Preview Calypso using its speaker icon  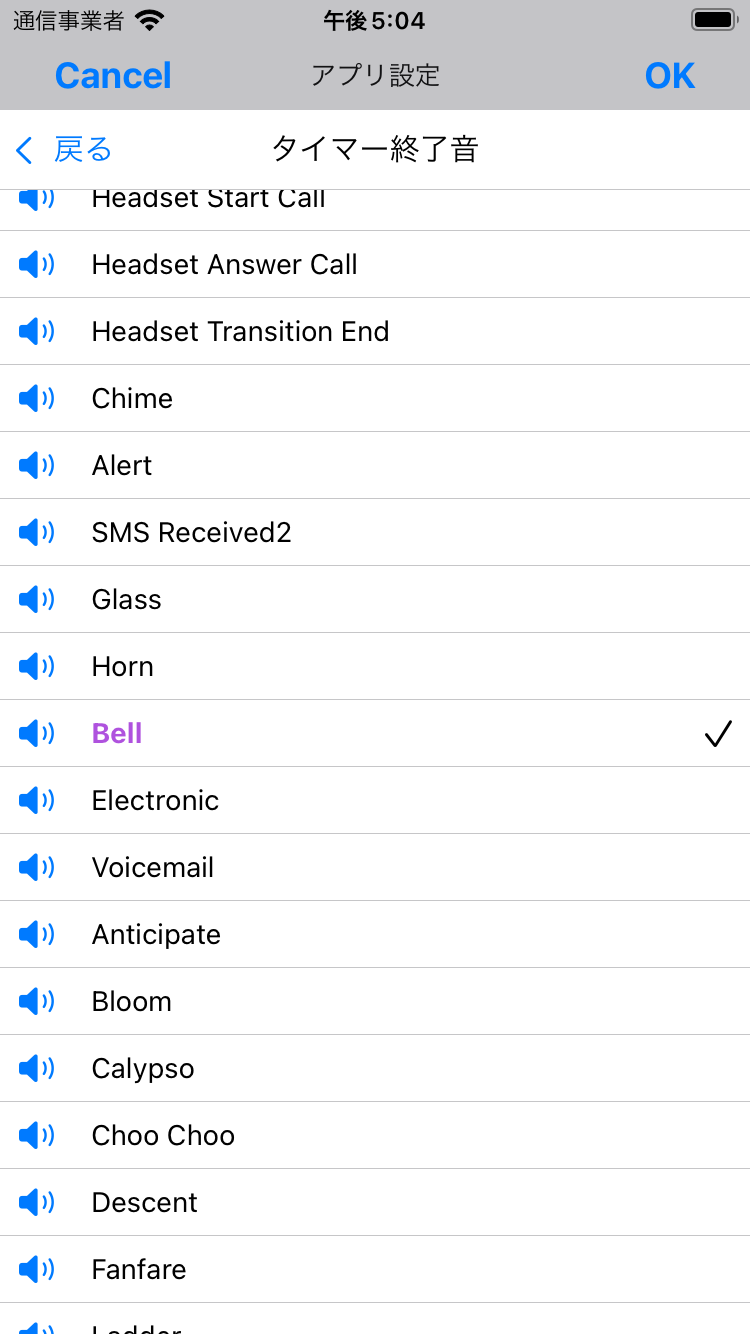[x=36, y=1068]
